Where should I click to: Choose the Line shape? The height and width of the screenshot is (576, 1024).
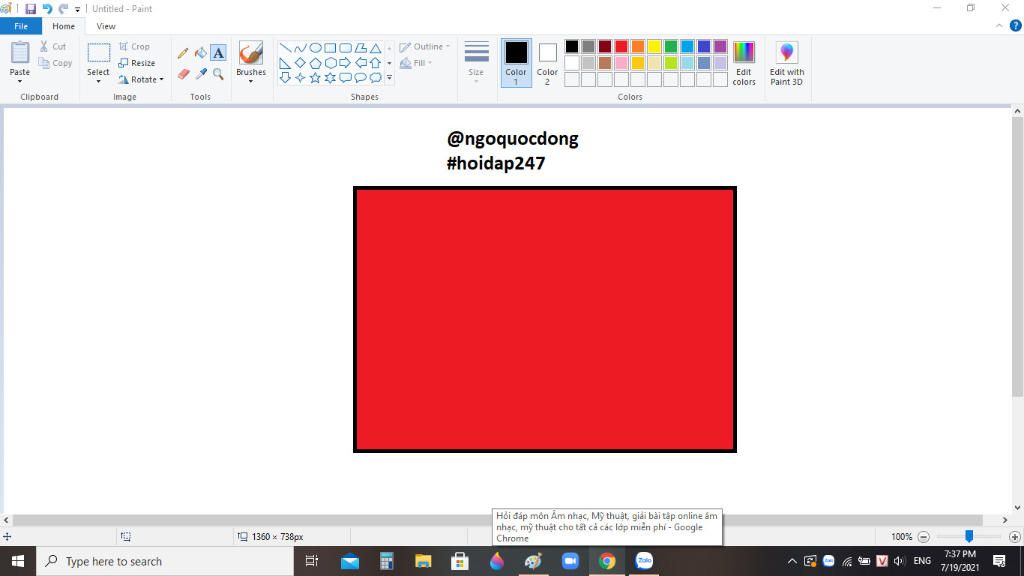click(x=285, y=48)
